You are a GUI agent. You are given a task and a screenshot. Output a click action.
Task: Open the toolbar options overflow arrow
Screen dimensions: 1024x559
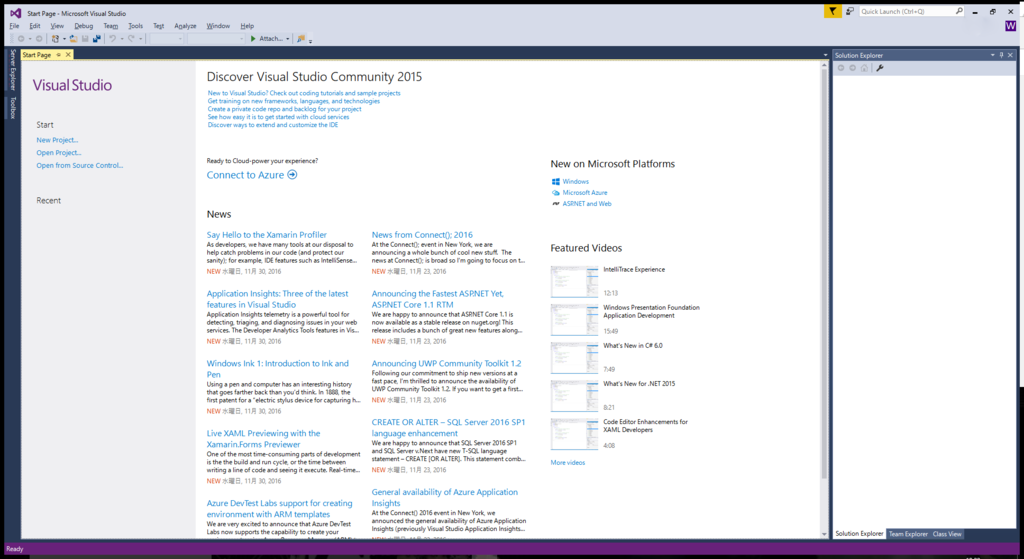click(310, 40)
